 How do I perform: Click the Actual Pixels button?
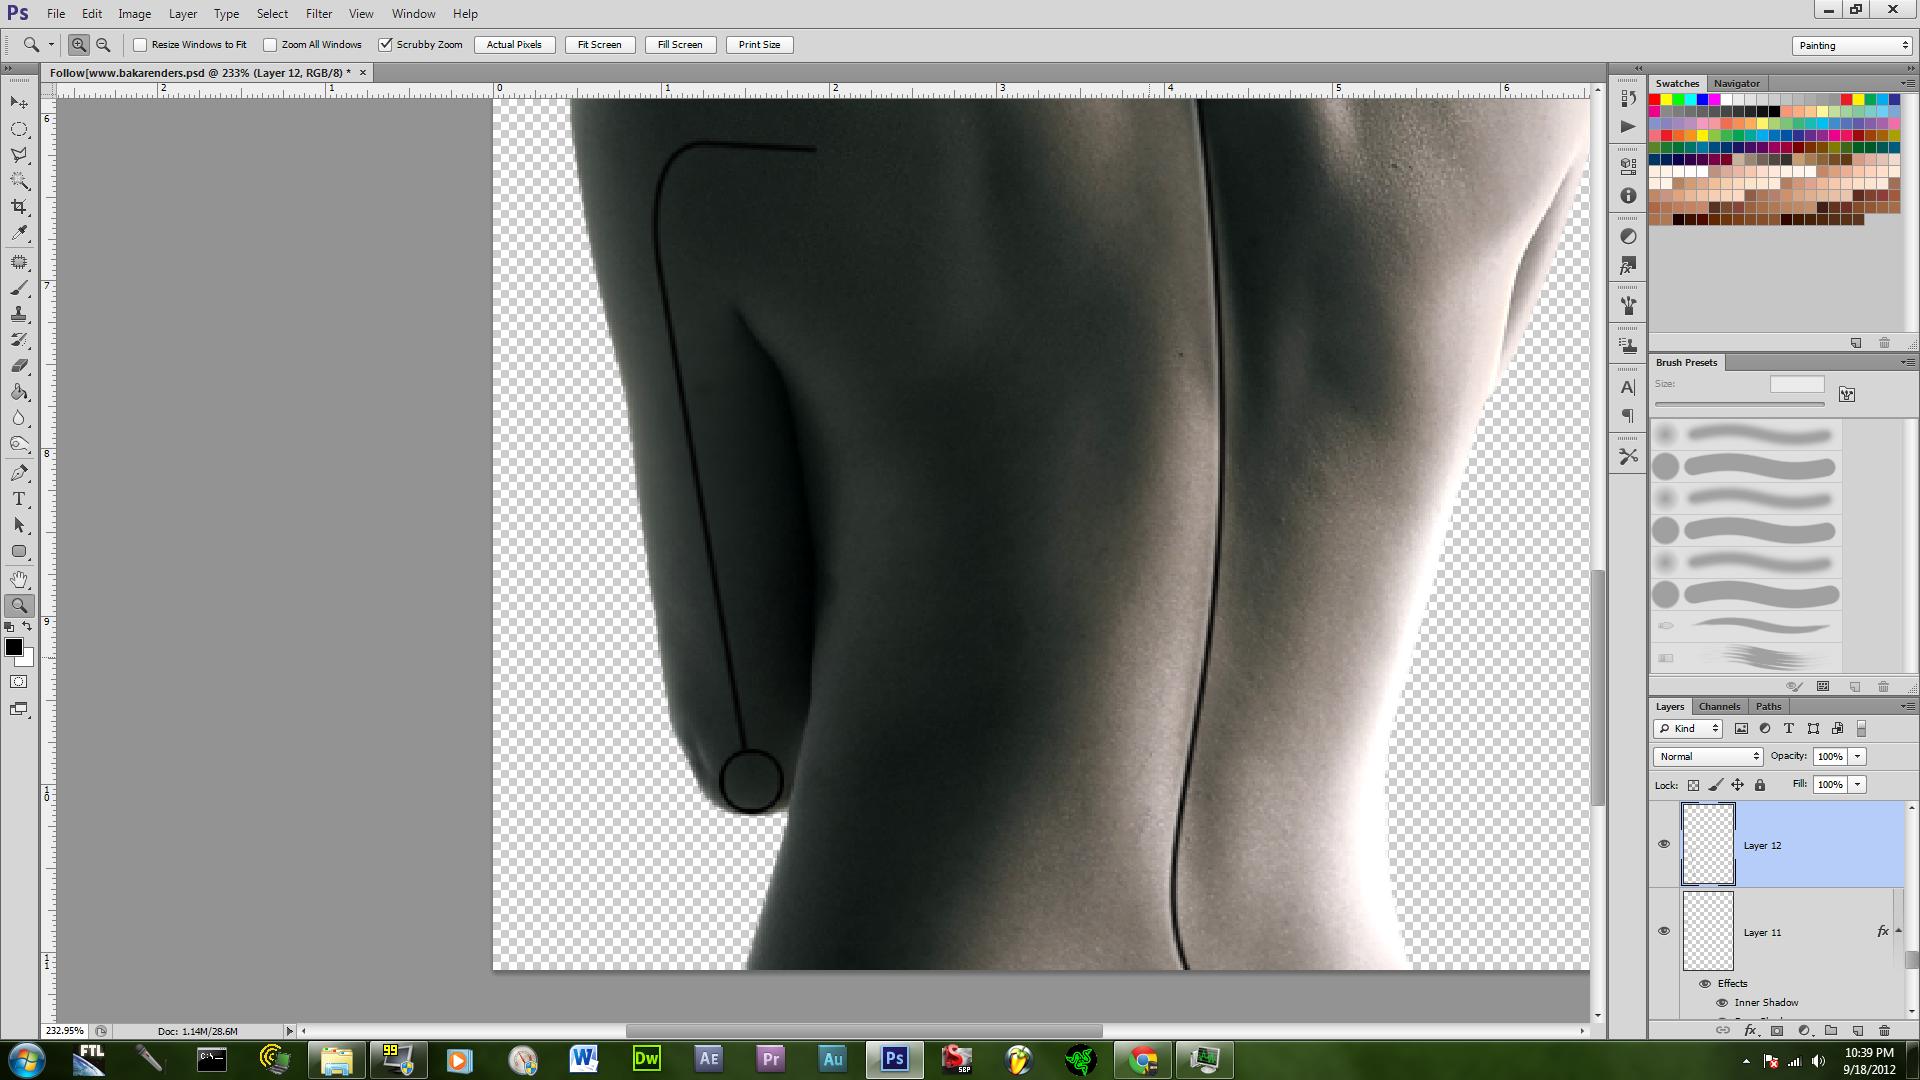514,45
